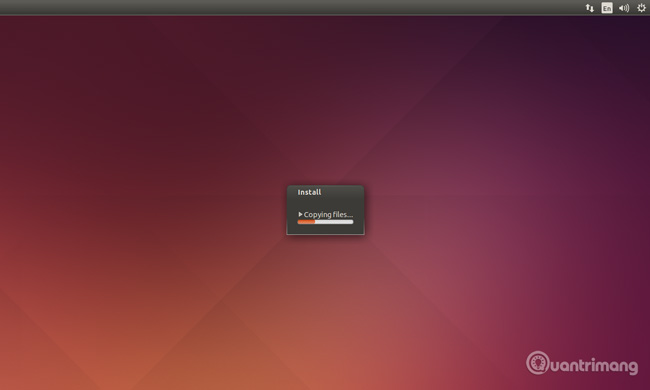Open the system gear session menu
The height and width of the screenshot is (390, 650).
tap(641, 8)
